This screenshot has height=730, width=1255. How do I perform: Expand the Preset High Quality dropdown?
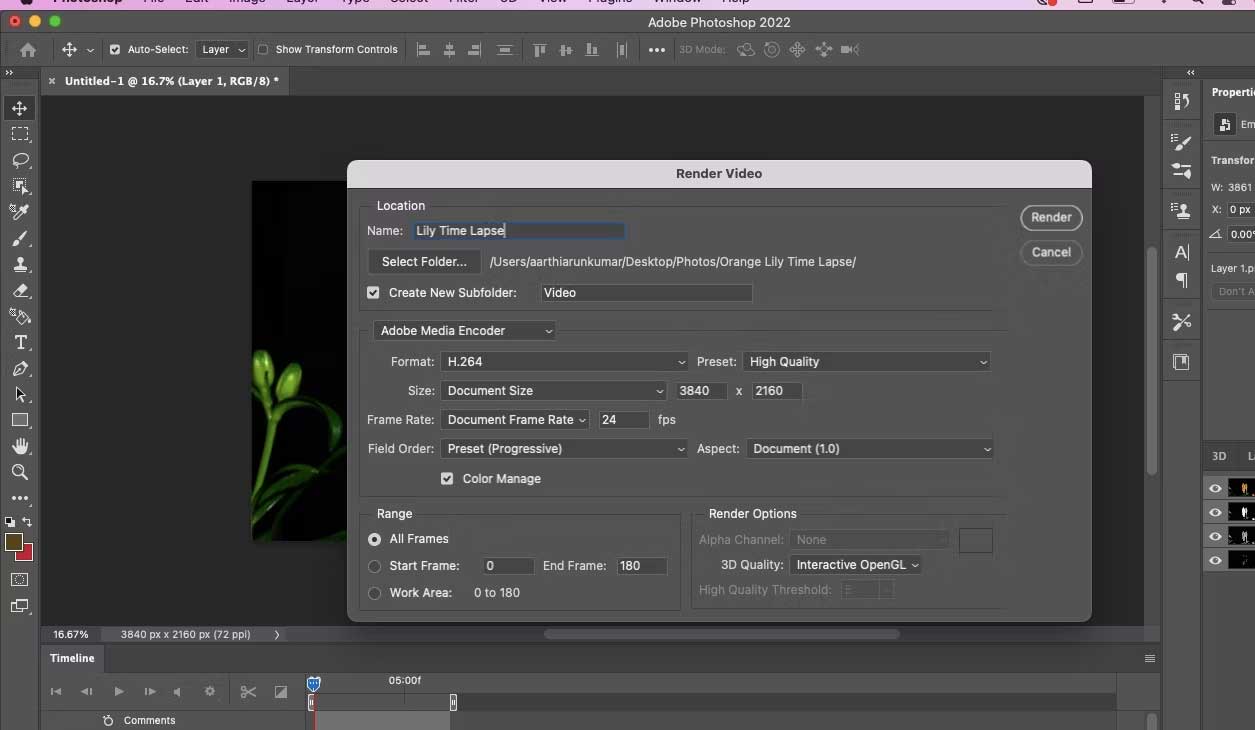[867, 362]
